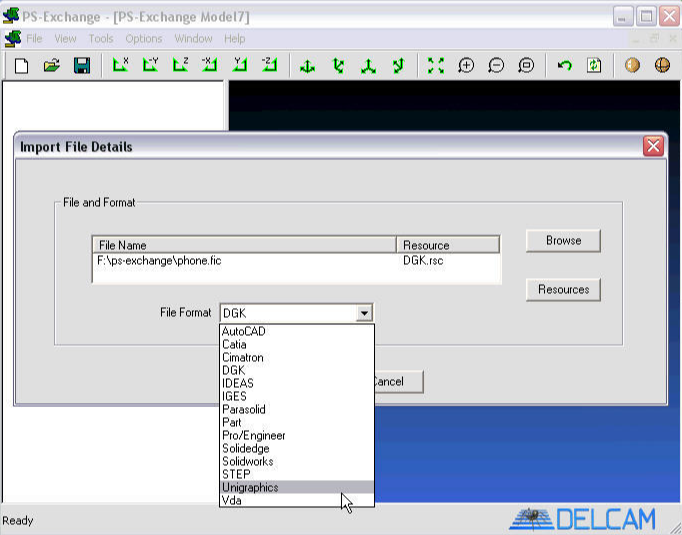Open the File menu
The height and width of the screenshot is (535, 682).
(34, 39)
